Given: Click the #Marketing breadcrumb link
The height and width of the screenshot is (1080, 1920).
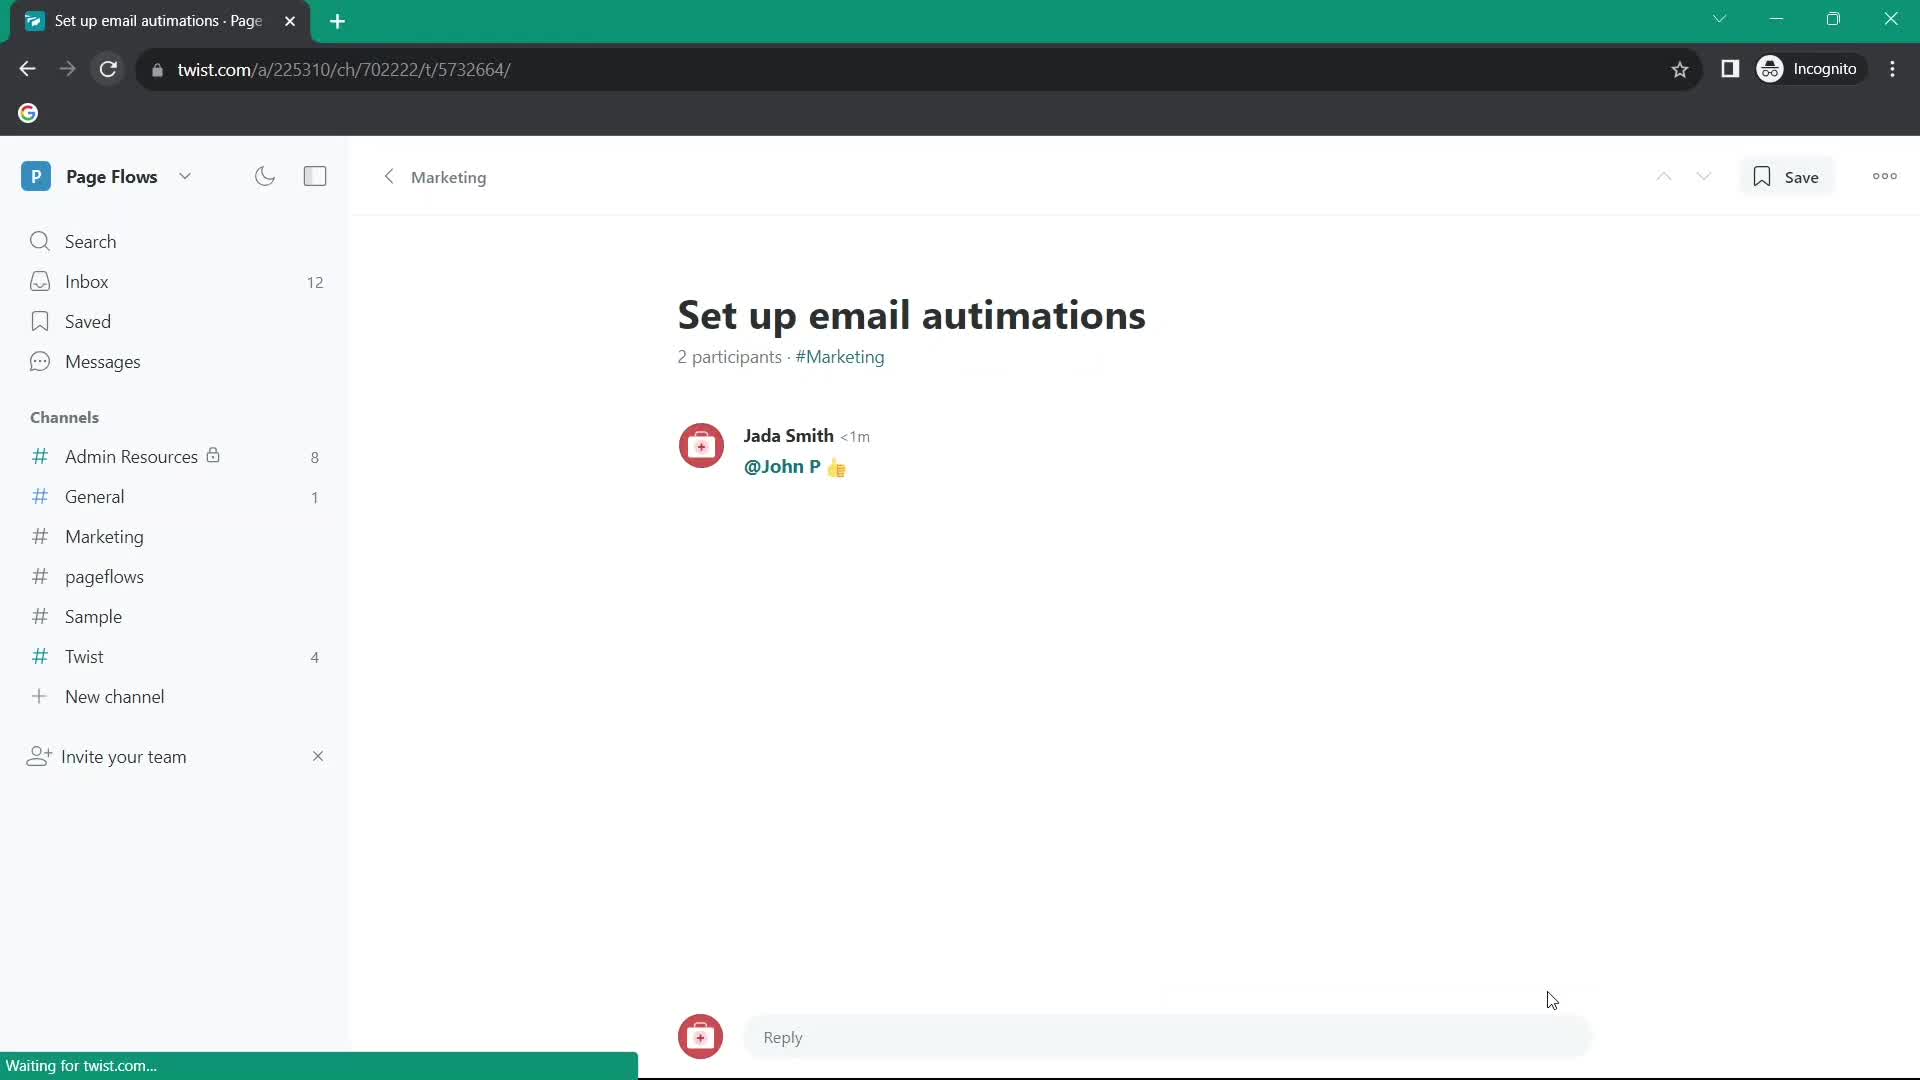Looking at the screenshot, I should [840, 356].
